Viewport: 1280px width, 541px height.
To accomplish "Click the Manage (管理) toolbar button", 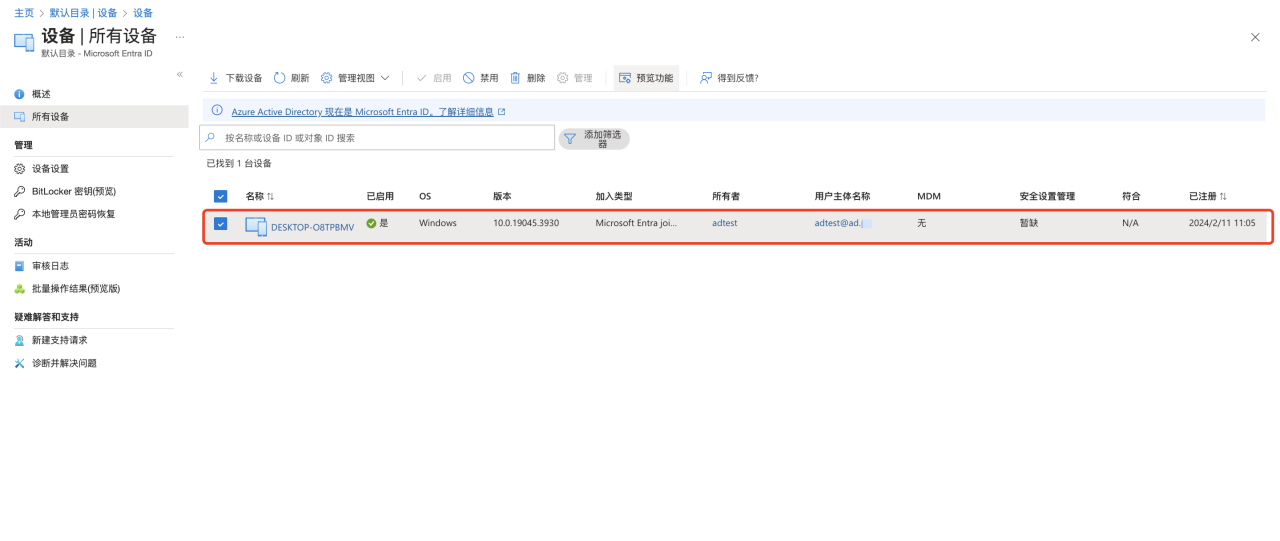I will (575, 78).
